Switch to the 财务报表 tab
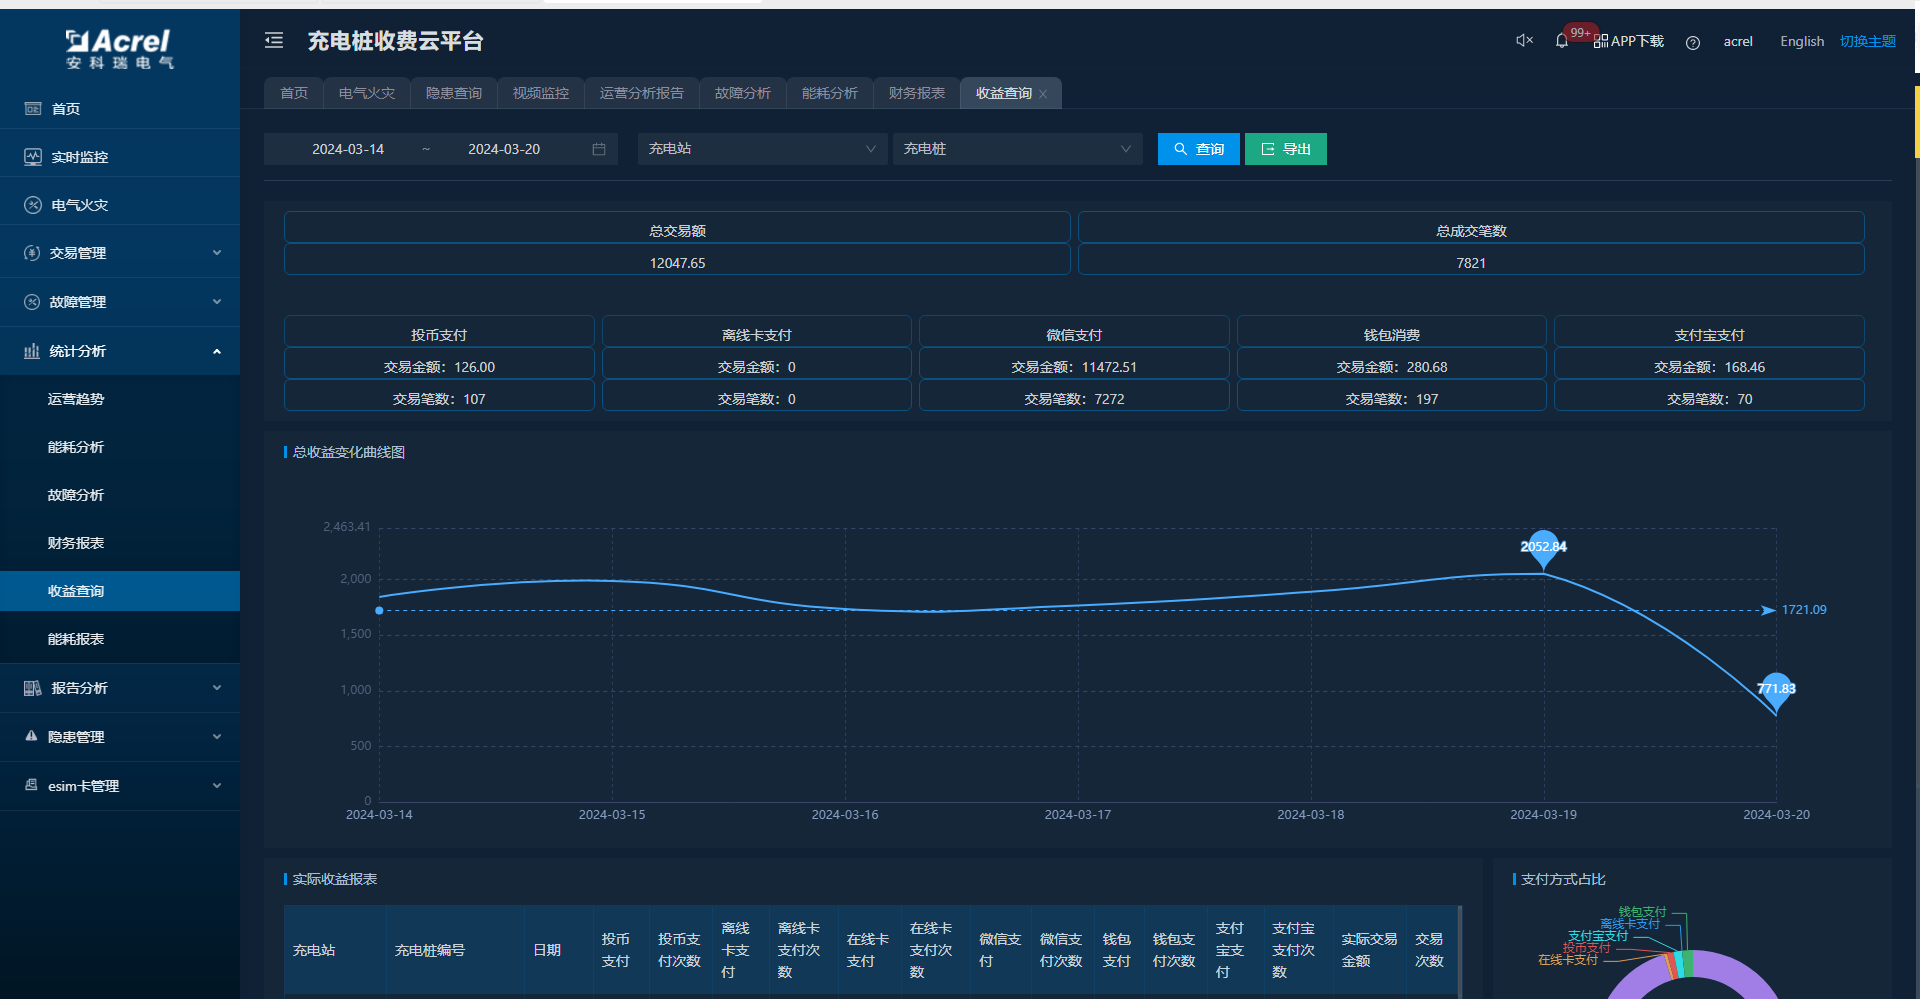 [916, 93]
